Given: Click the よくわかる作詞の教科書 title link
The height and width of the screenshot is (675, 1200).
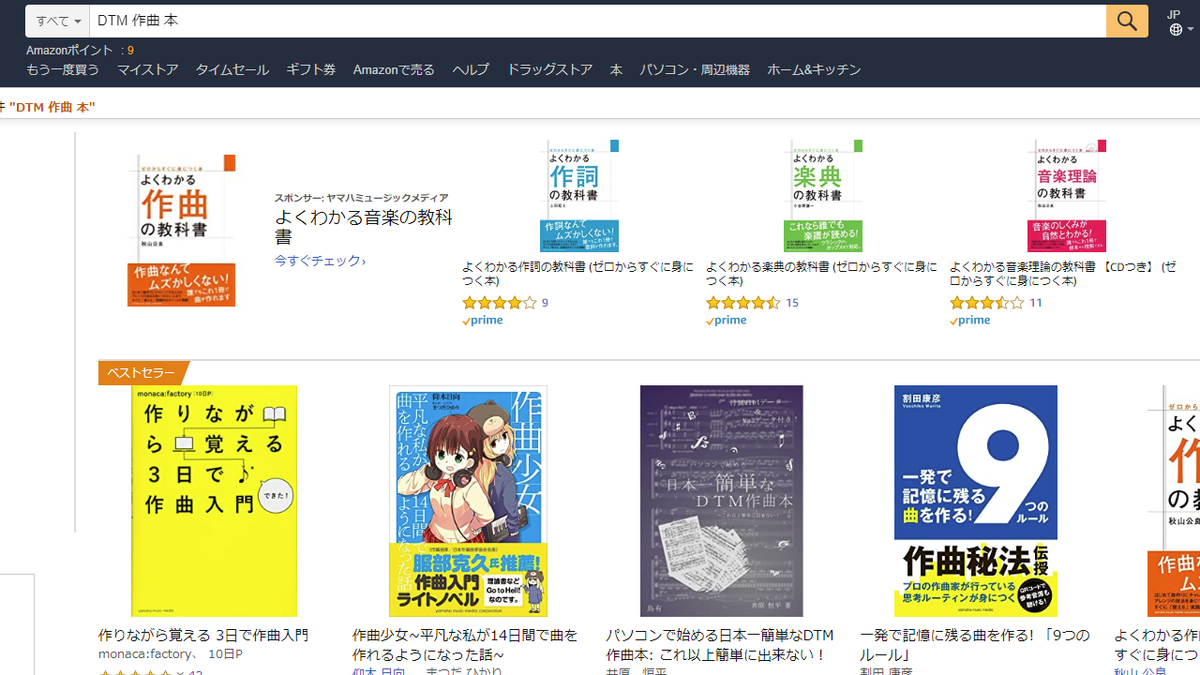Looking at the screenshot, I should click(578, 274).
